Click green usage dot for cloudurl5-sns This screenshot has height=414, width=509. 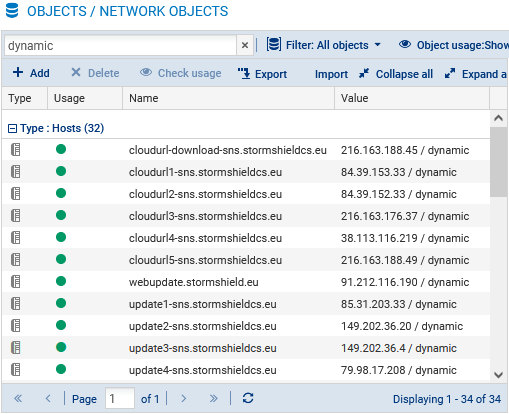pos(61,259)
